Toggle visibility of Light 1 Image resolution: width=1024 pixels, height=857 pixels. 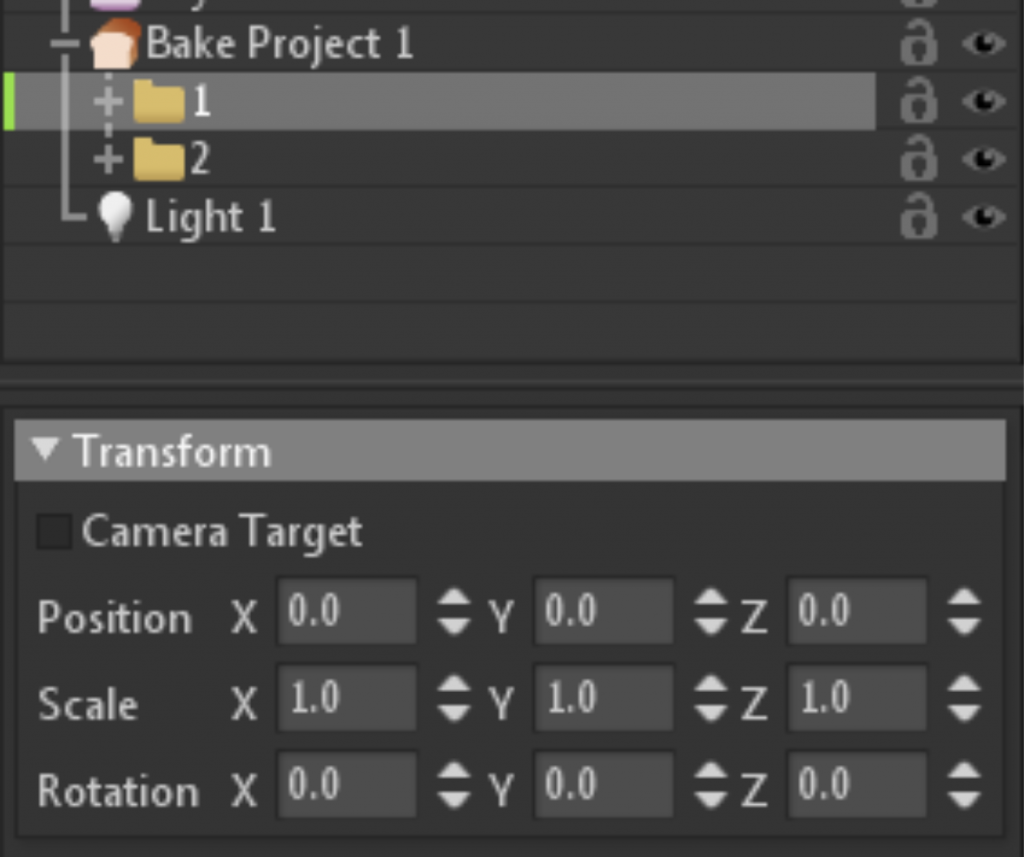984,216
